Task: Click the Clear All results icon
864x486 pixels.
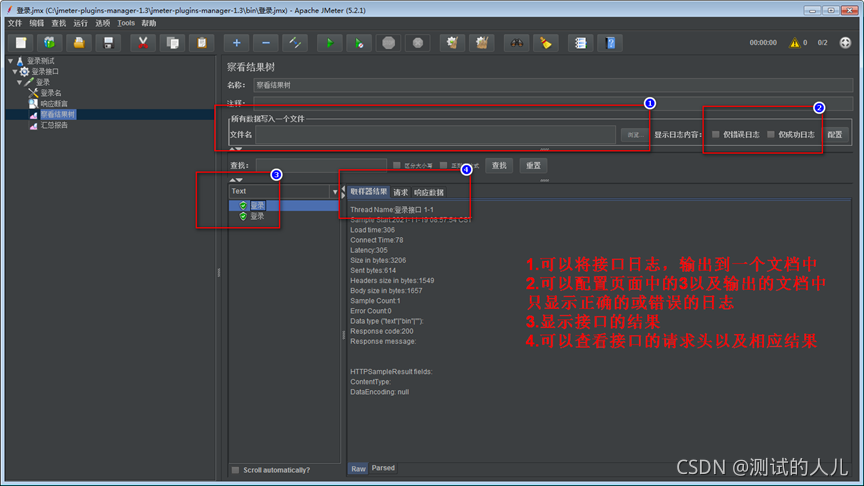Action: coord(482,43)
